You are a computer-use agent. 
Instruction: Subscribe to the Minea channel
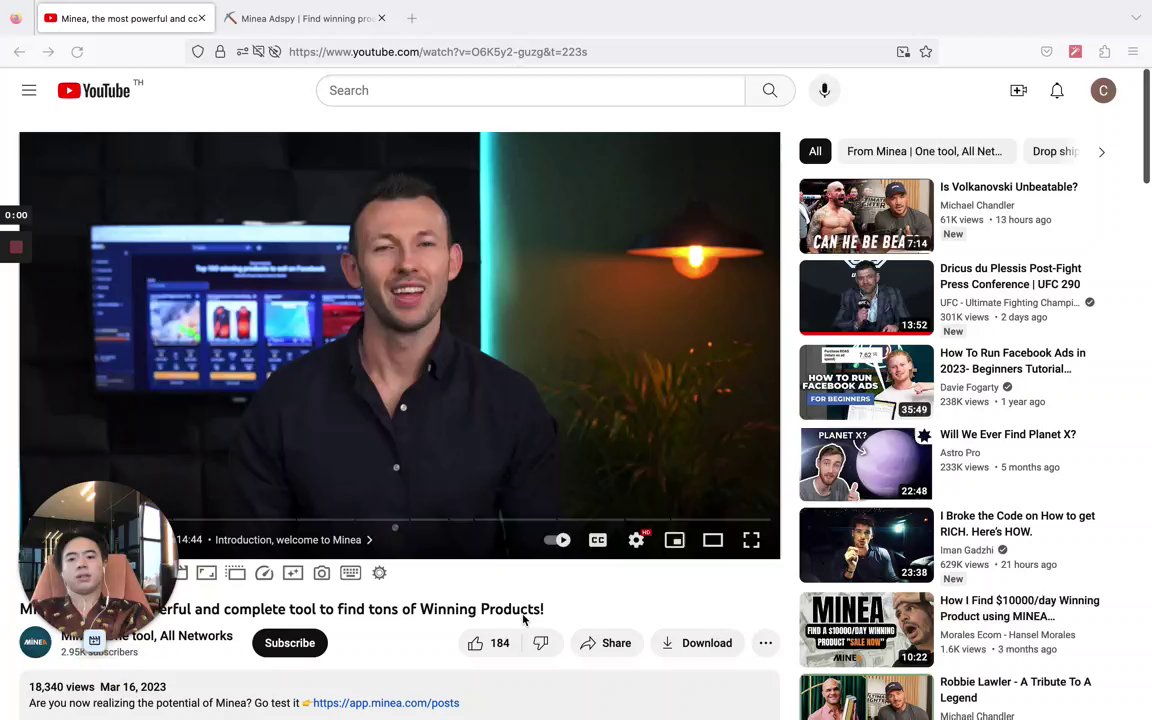(x=289, y=643)
